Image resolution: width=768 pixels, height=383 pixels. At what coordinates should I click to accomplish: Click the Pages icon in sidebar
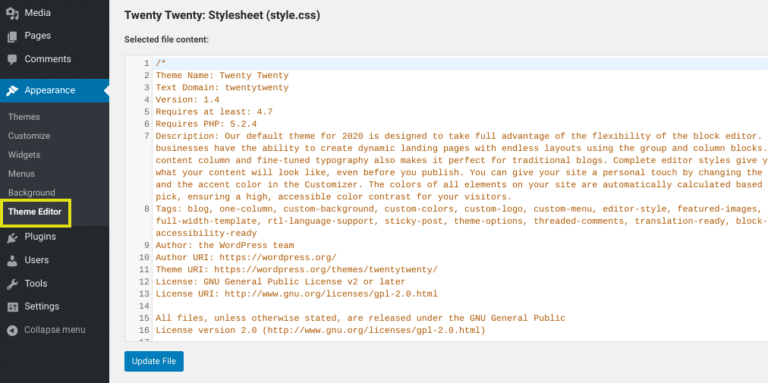click(x=13, y=36)
